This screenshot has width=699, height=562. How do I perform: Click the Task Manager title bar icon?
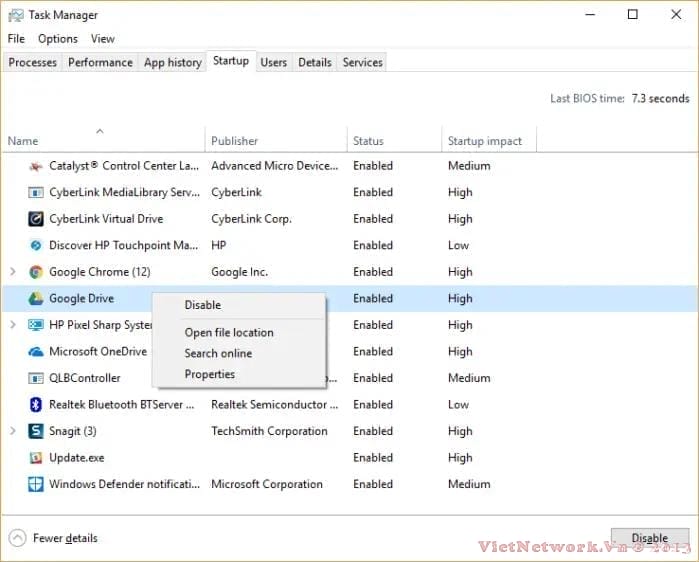(16, 15)
